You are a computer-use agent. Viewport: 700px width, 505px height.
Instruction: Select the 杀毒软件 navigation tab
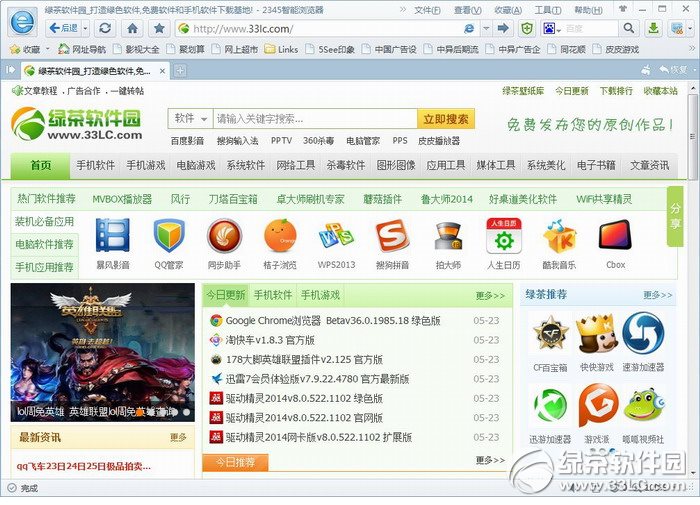coord(345,165)
